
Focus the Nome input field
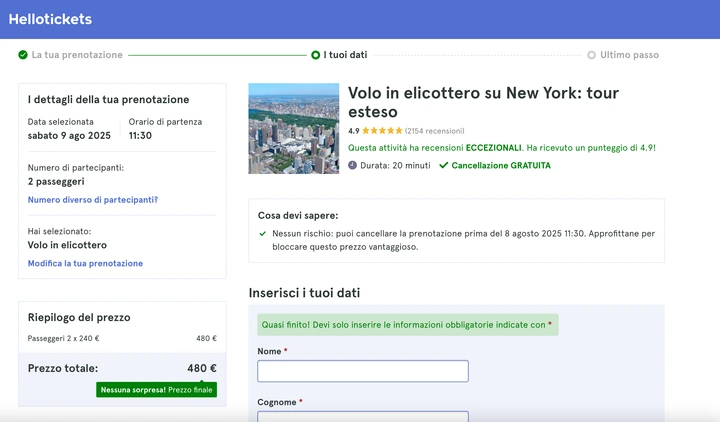click(362, 371)
